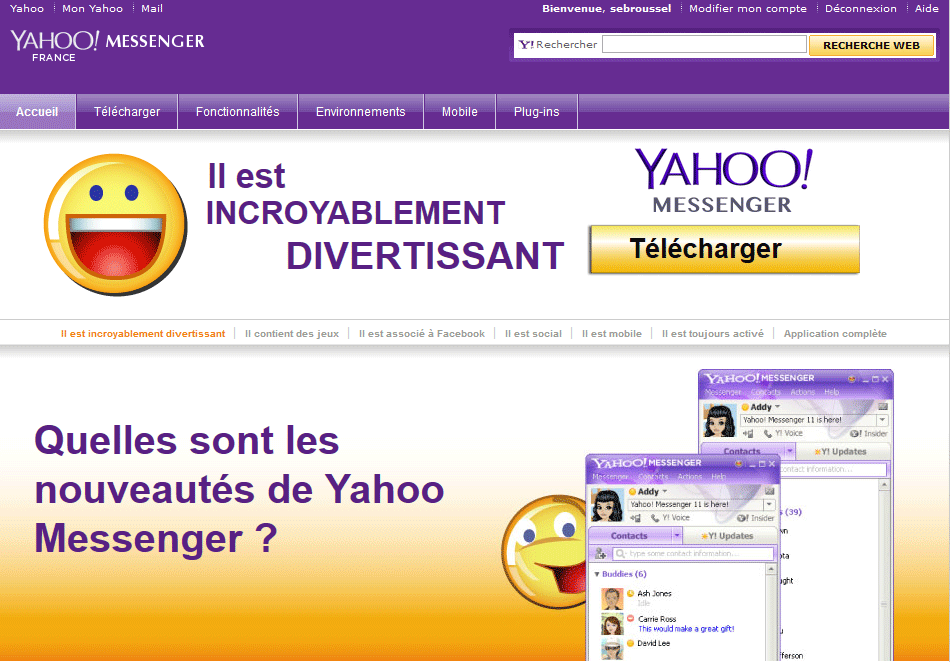Open the Plug-ins tab
Image resolution: width=950 pixels, height=662 pixels.
click(536, 111)
